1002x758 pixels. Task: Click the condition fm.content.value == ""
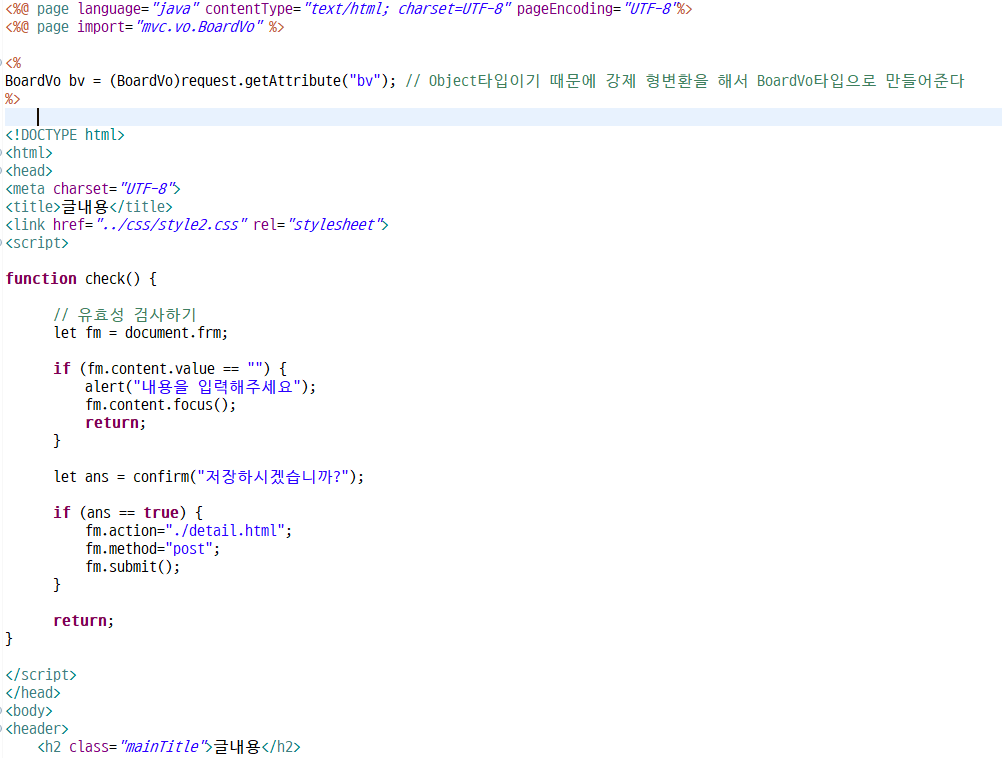[174, 369]
